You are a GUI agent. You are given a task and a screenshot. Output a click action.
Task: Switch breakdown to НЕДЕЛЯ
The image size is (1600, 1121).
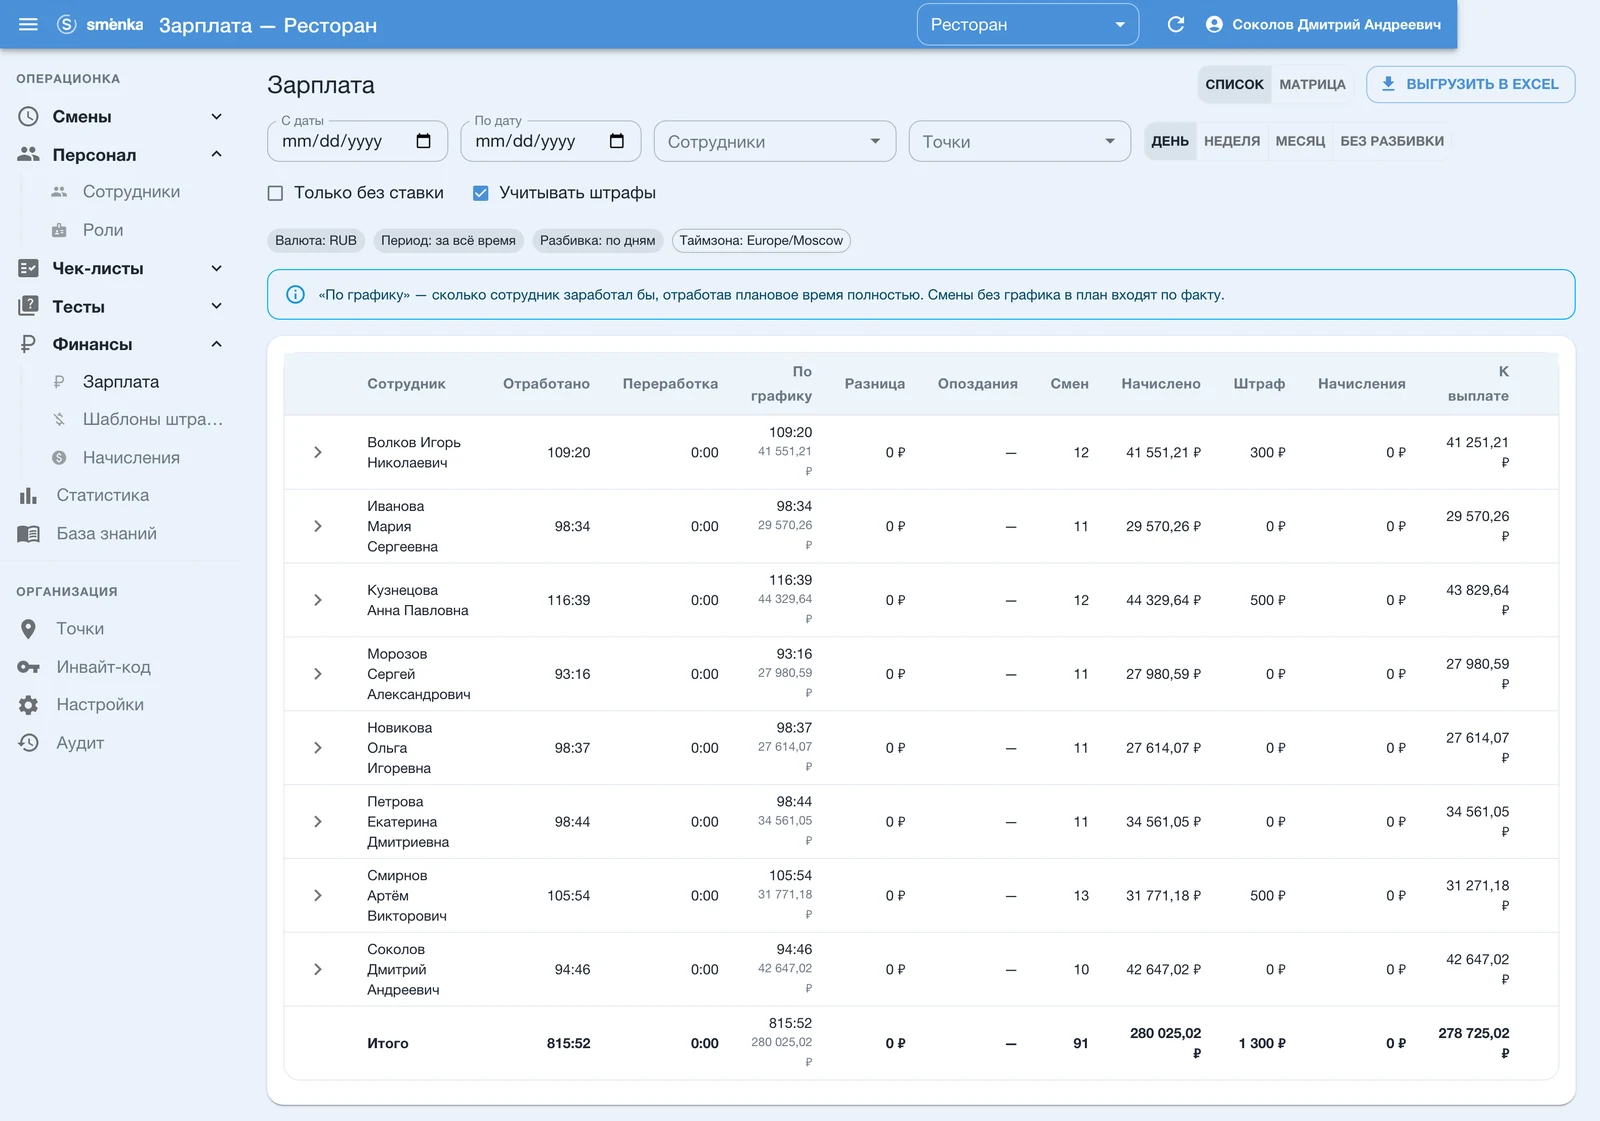[1232, 141]
